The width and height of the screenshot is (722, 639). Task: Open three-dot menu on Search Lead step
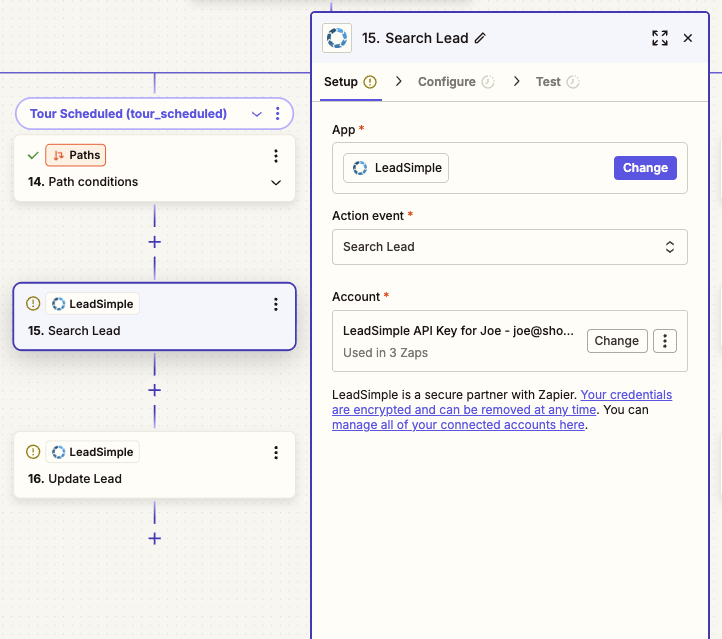point(276,304)
